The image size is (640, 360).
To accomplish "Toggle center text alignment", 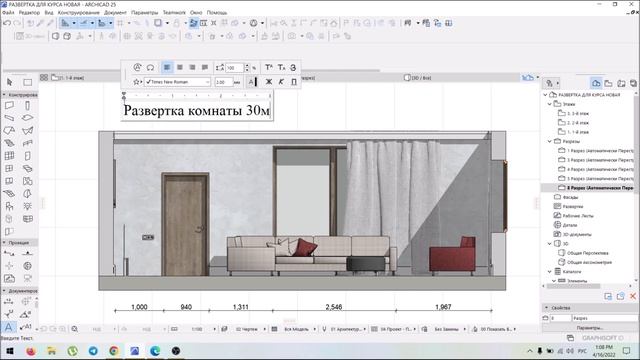I will (180, 67).
